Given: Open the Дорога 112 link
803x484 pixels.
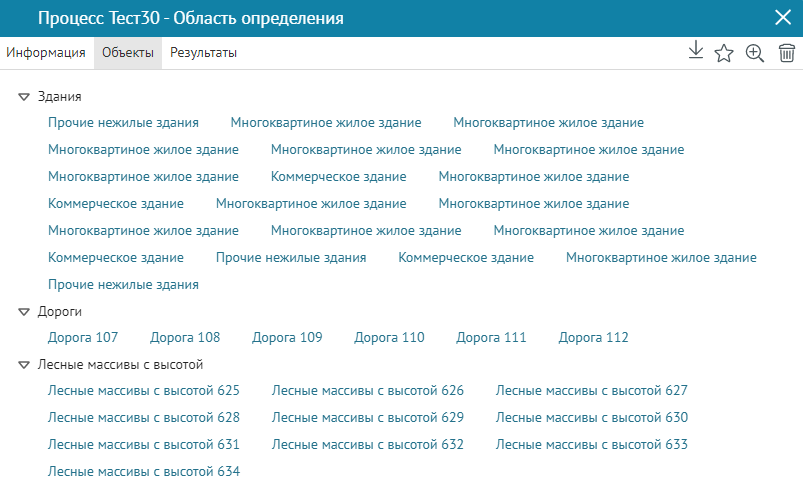Looking at the screenshot, I should click(593, 338).
